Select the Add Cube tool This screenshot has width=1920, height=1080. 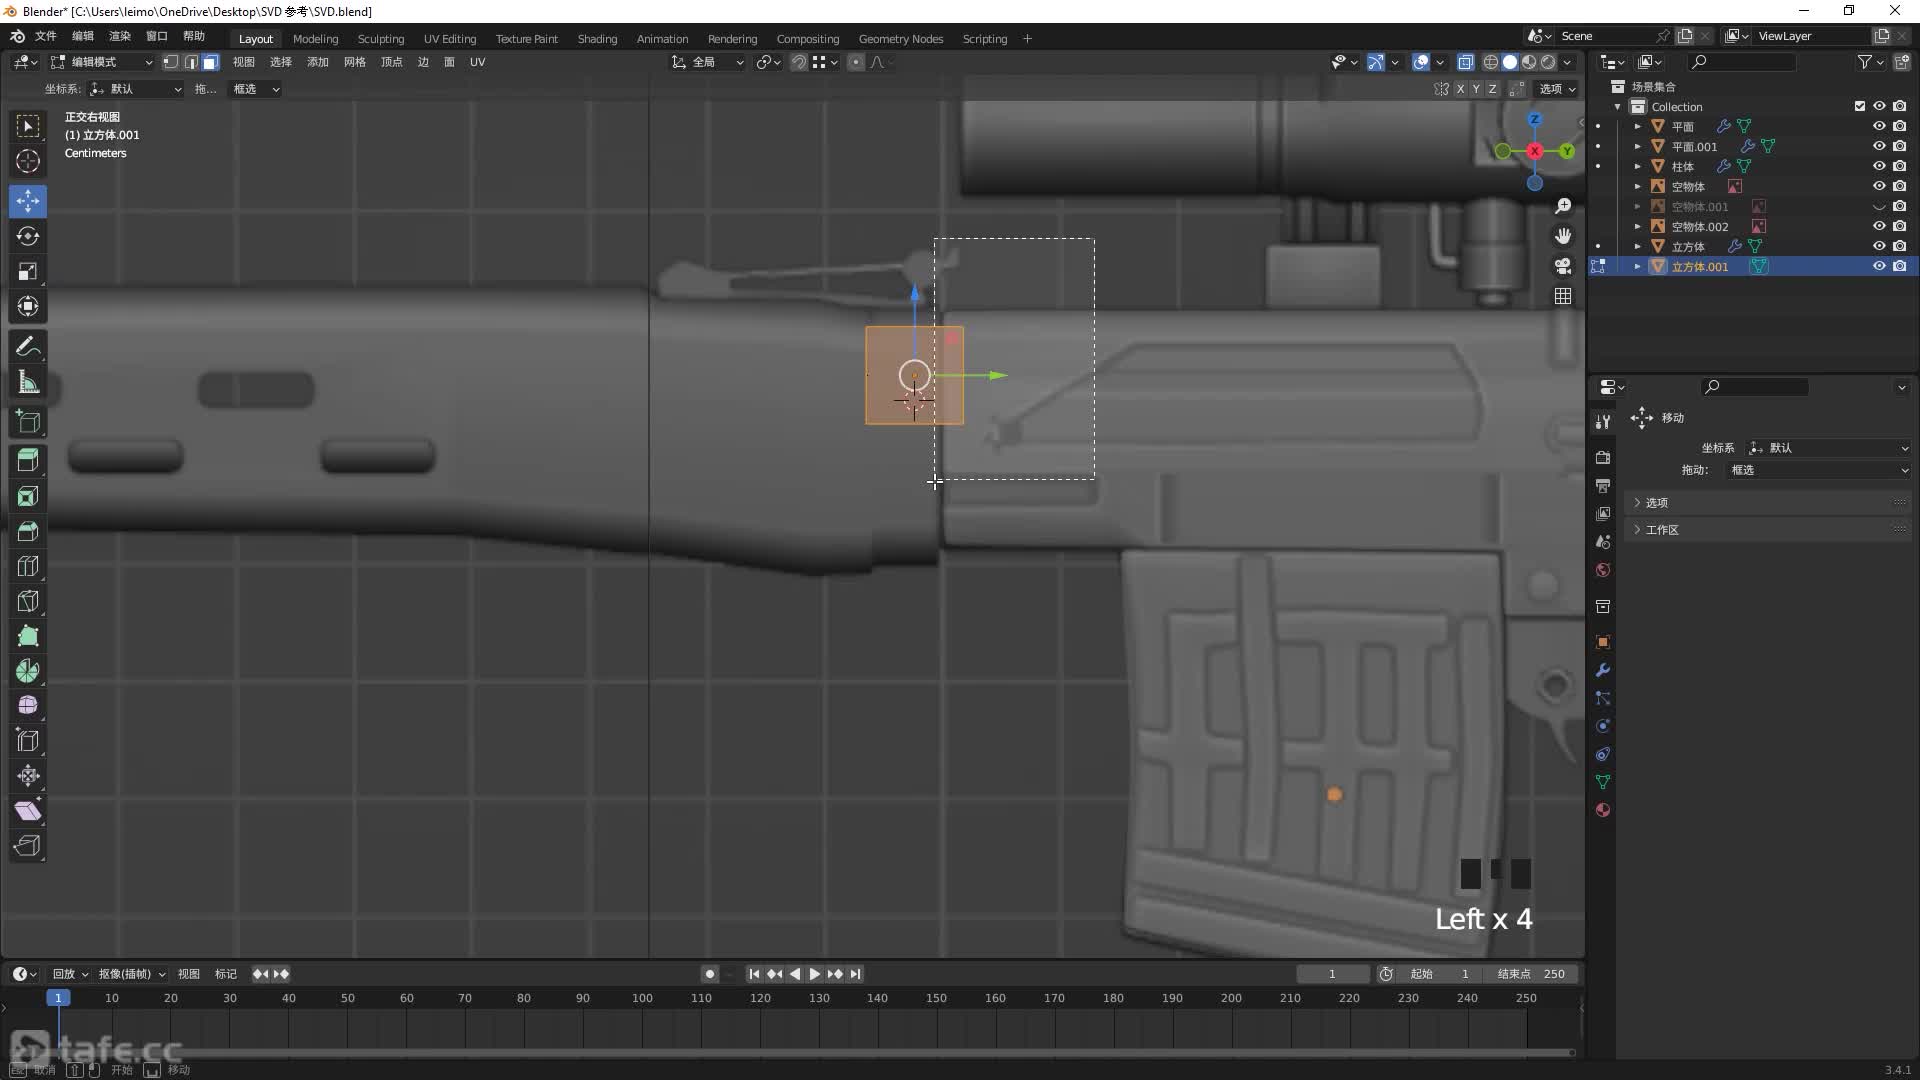coord(28,422)
